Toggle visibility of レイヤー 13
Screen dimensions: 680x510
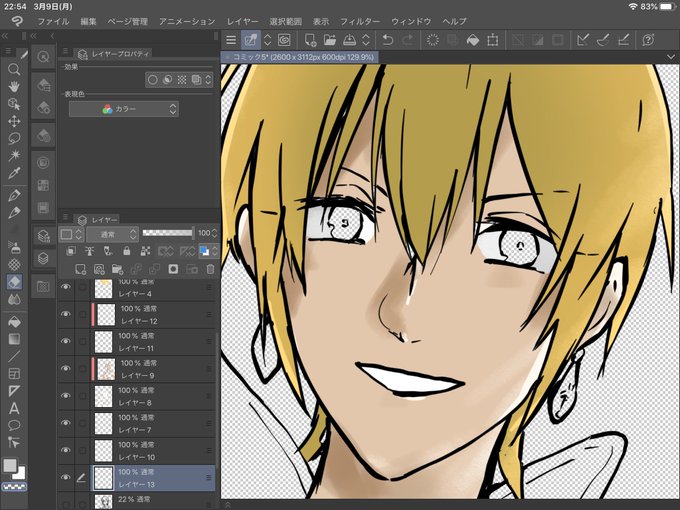click(66, 477)
